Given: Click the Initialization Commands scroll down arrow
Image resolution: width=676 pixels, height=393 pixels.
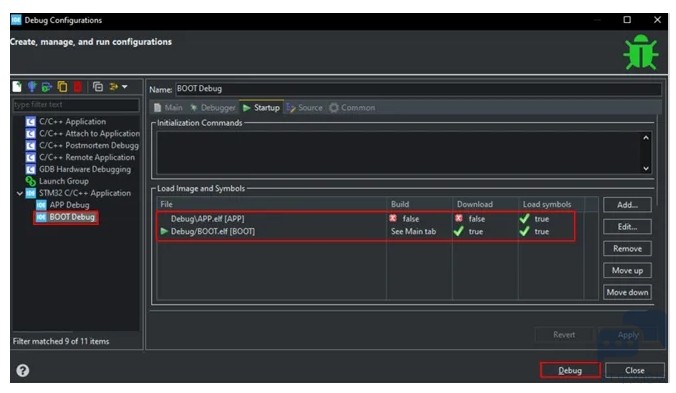Looking at the screenshot, I should tap(646, 168).
